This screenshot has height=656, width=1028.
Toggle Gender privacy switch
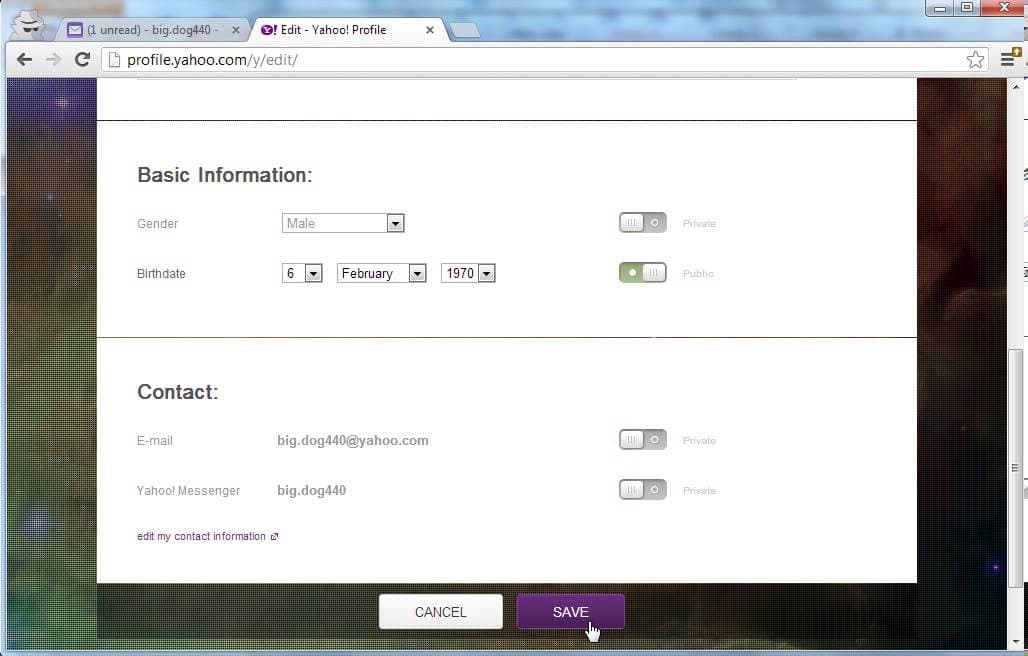[x=642, y=223]
